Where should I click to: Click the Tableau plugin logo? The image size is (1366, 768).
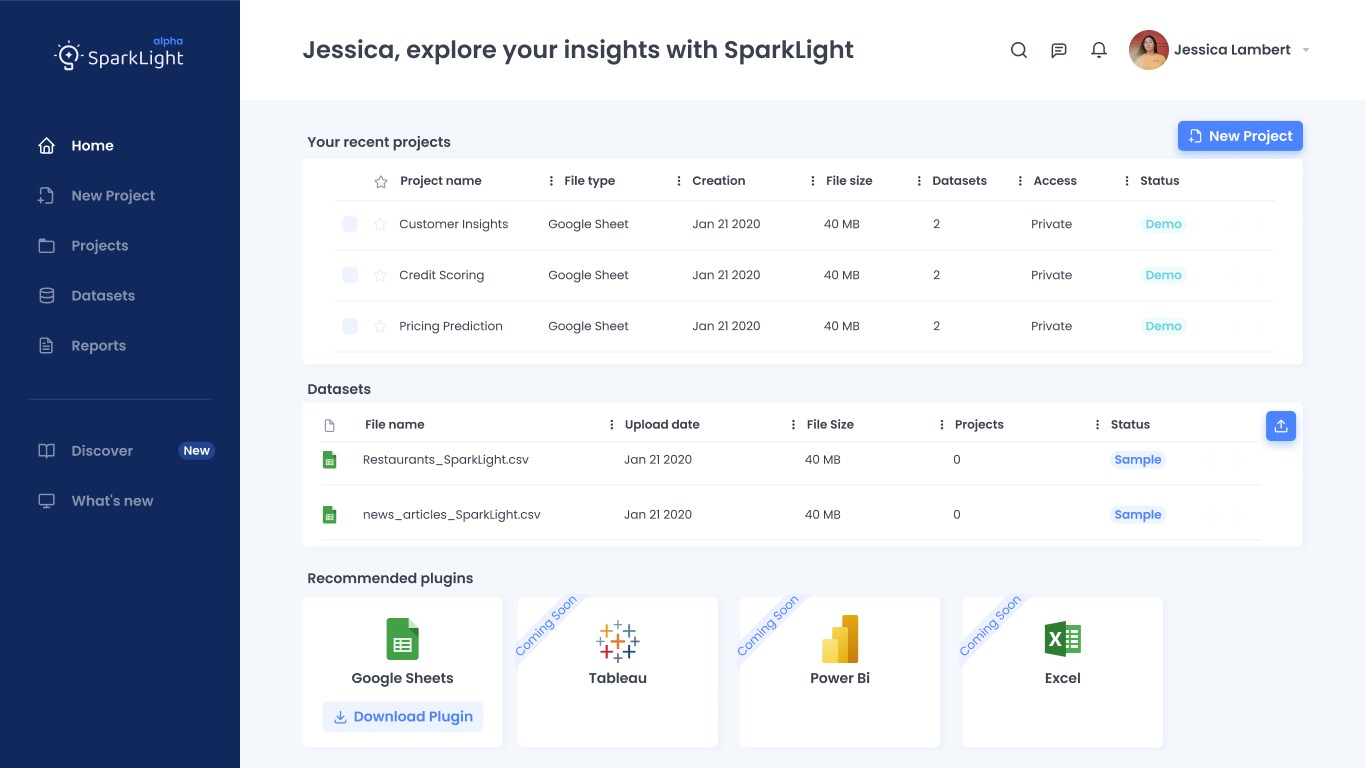pyautogui.click(x=618, y=640)
